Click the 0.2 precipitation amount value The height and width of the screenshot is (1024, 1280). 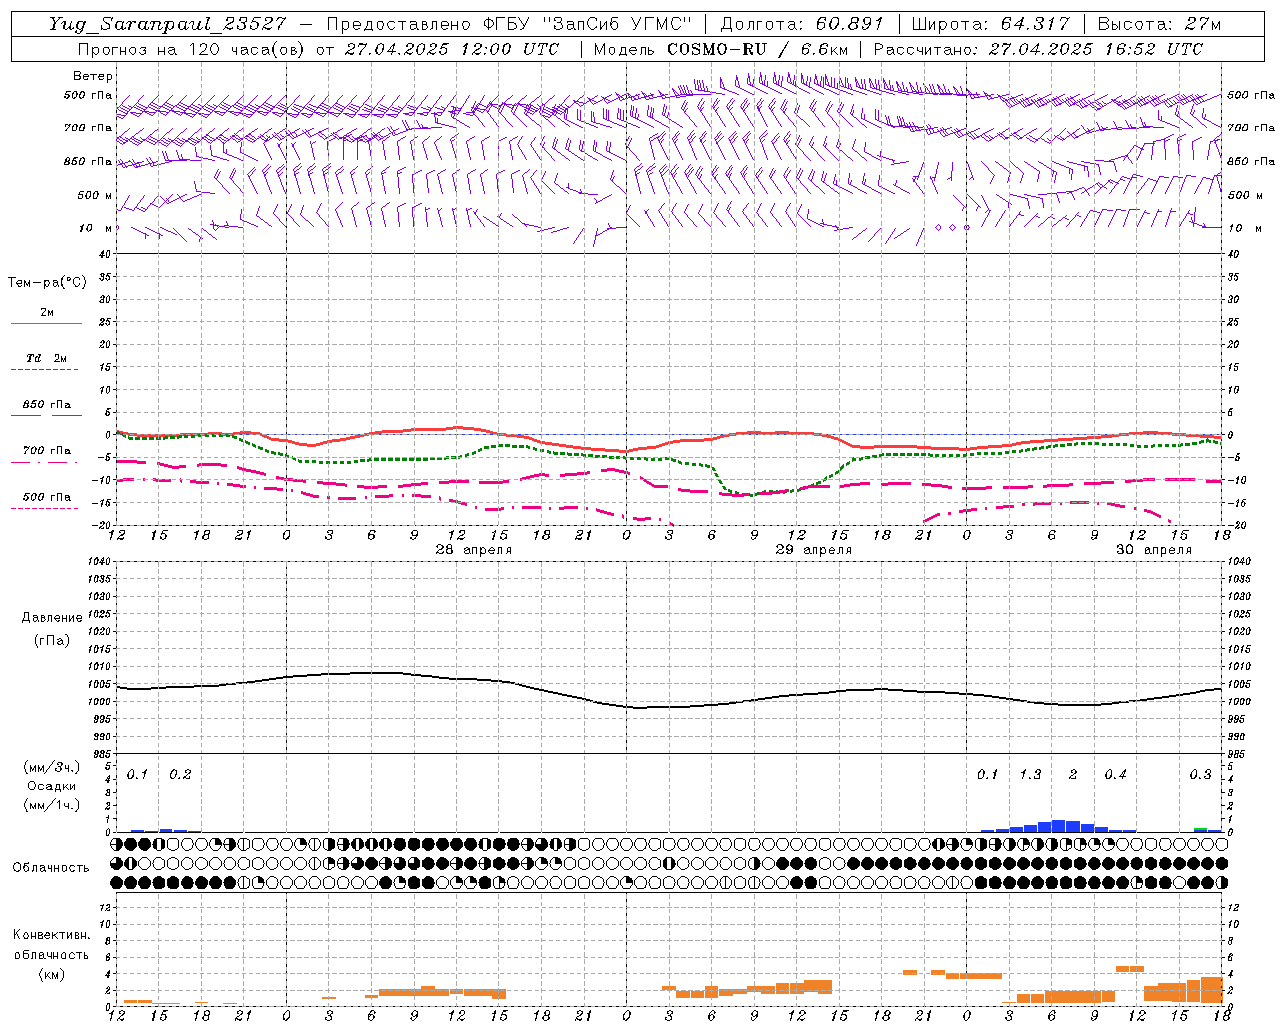[x=180, y=774]
